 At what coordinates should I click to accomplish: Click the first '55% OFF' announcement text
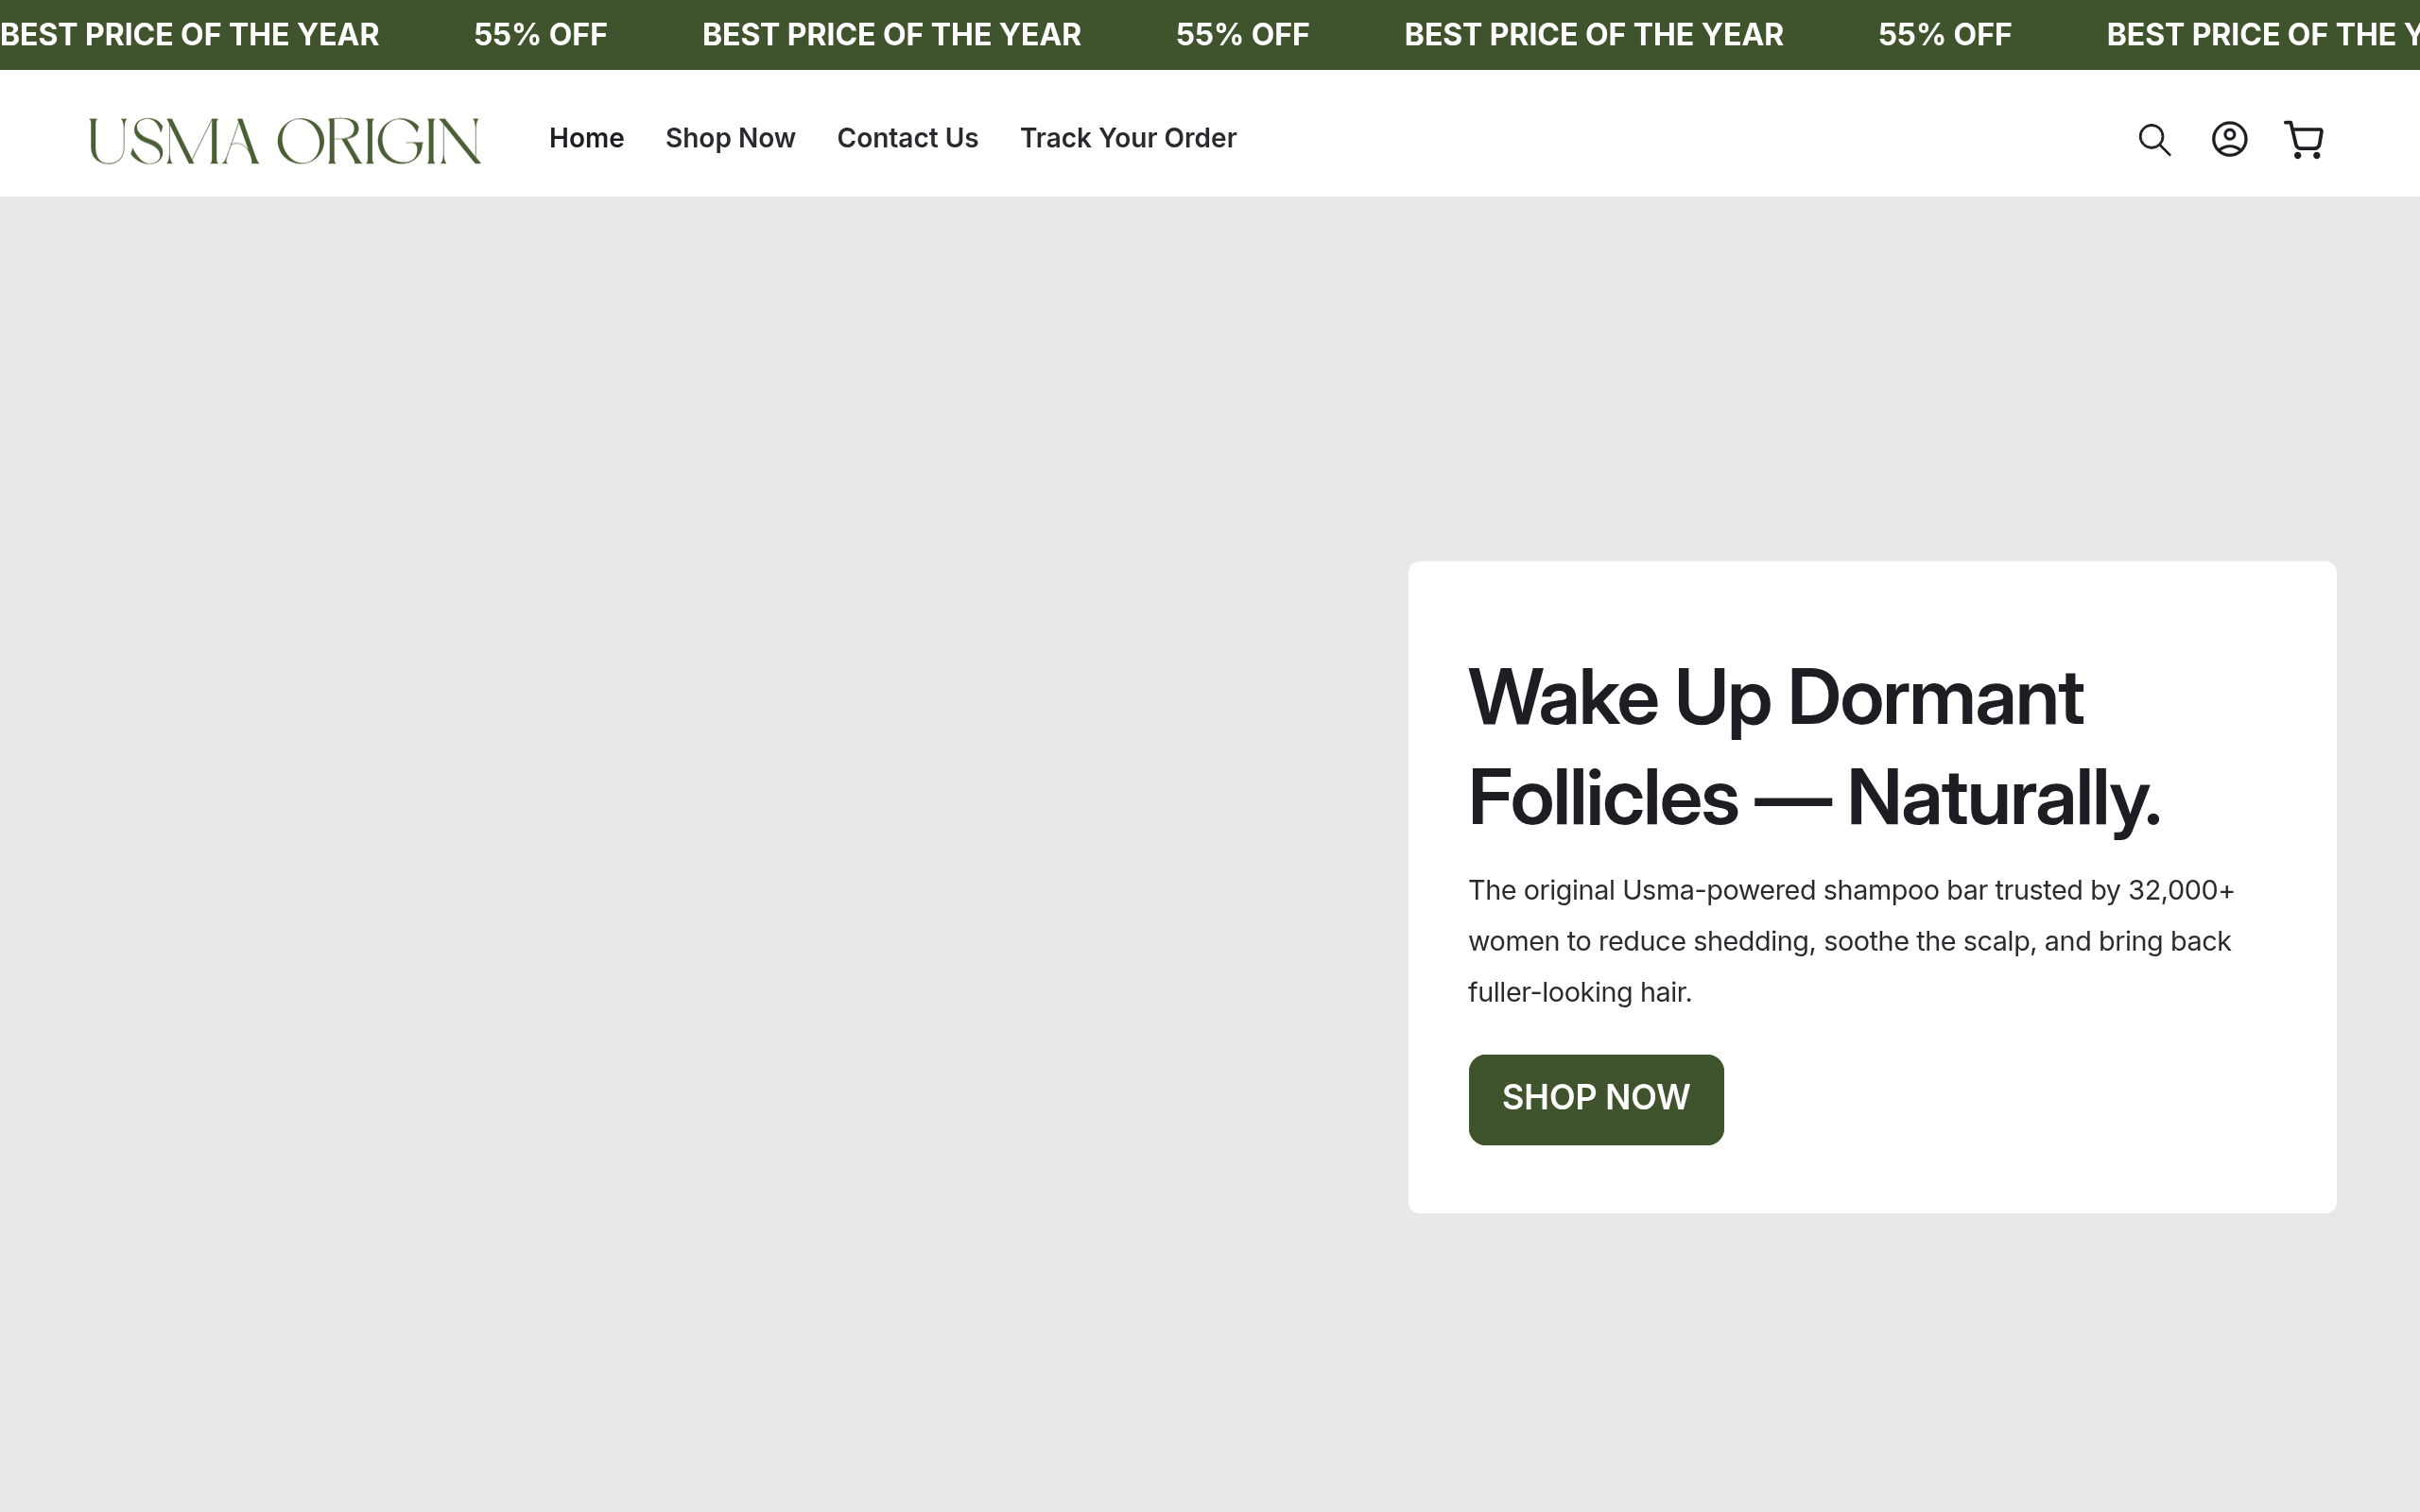[540, 35]
